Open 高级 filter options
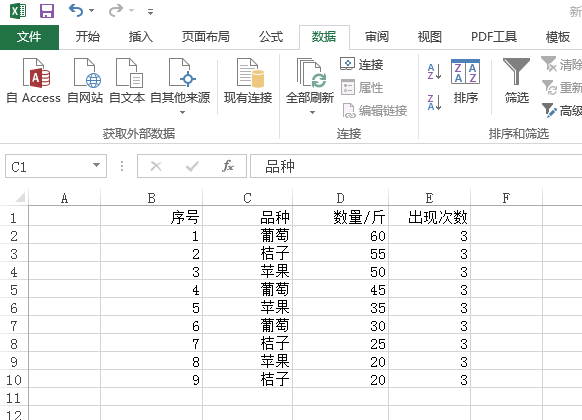The image size is (582, 420). (x=561, y=111)
